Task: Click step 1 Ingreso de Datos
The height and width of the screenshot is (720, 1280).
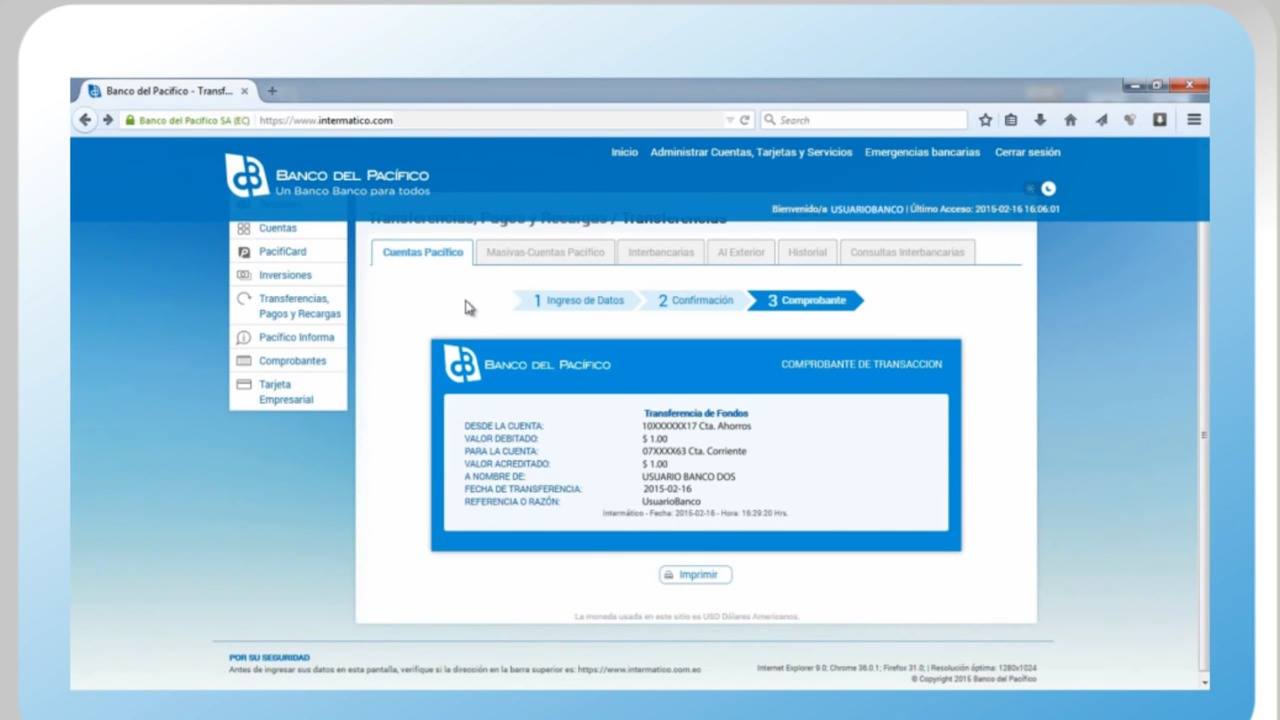Action: tap(578, 300)
